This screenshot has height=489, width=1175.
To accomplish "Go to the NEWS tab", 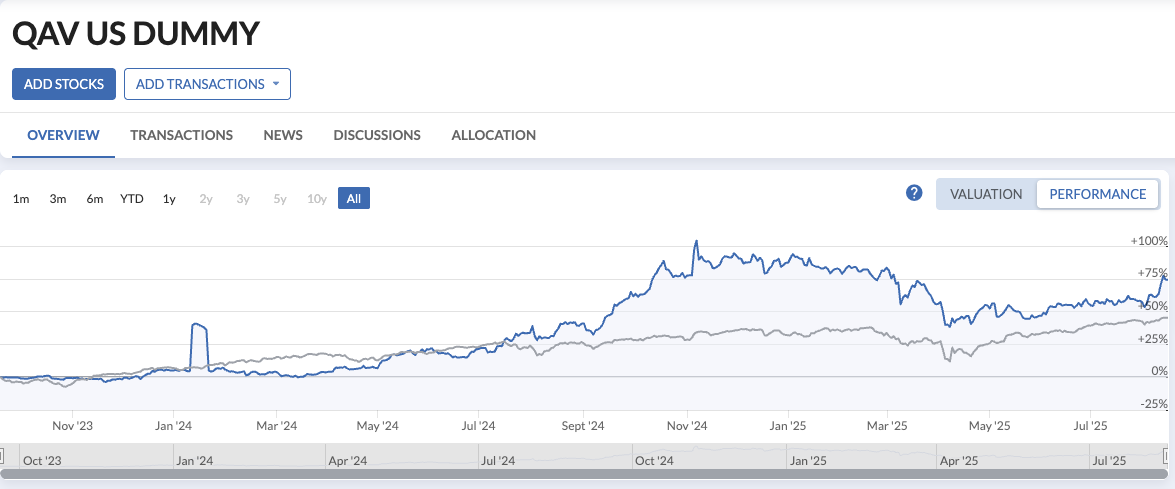I will 283,136.
